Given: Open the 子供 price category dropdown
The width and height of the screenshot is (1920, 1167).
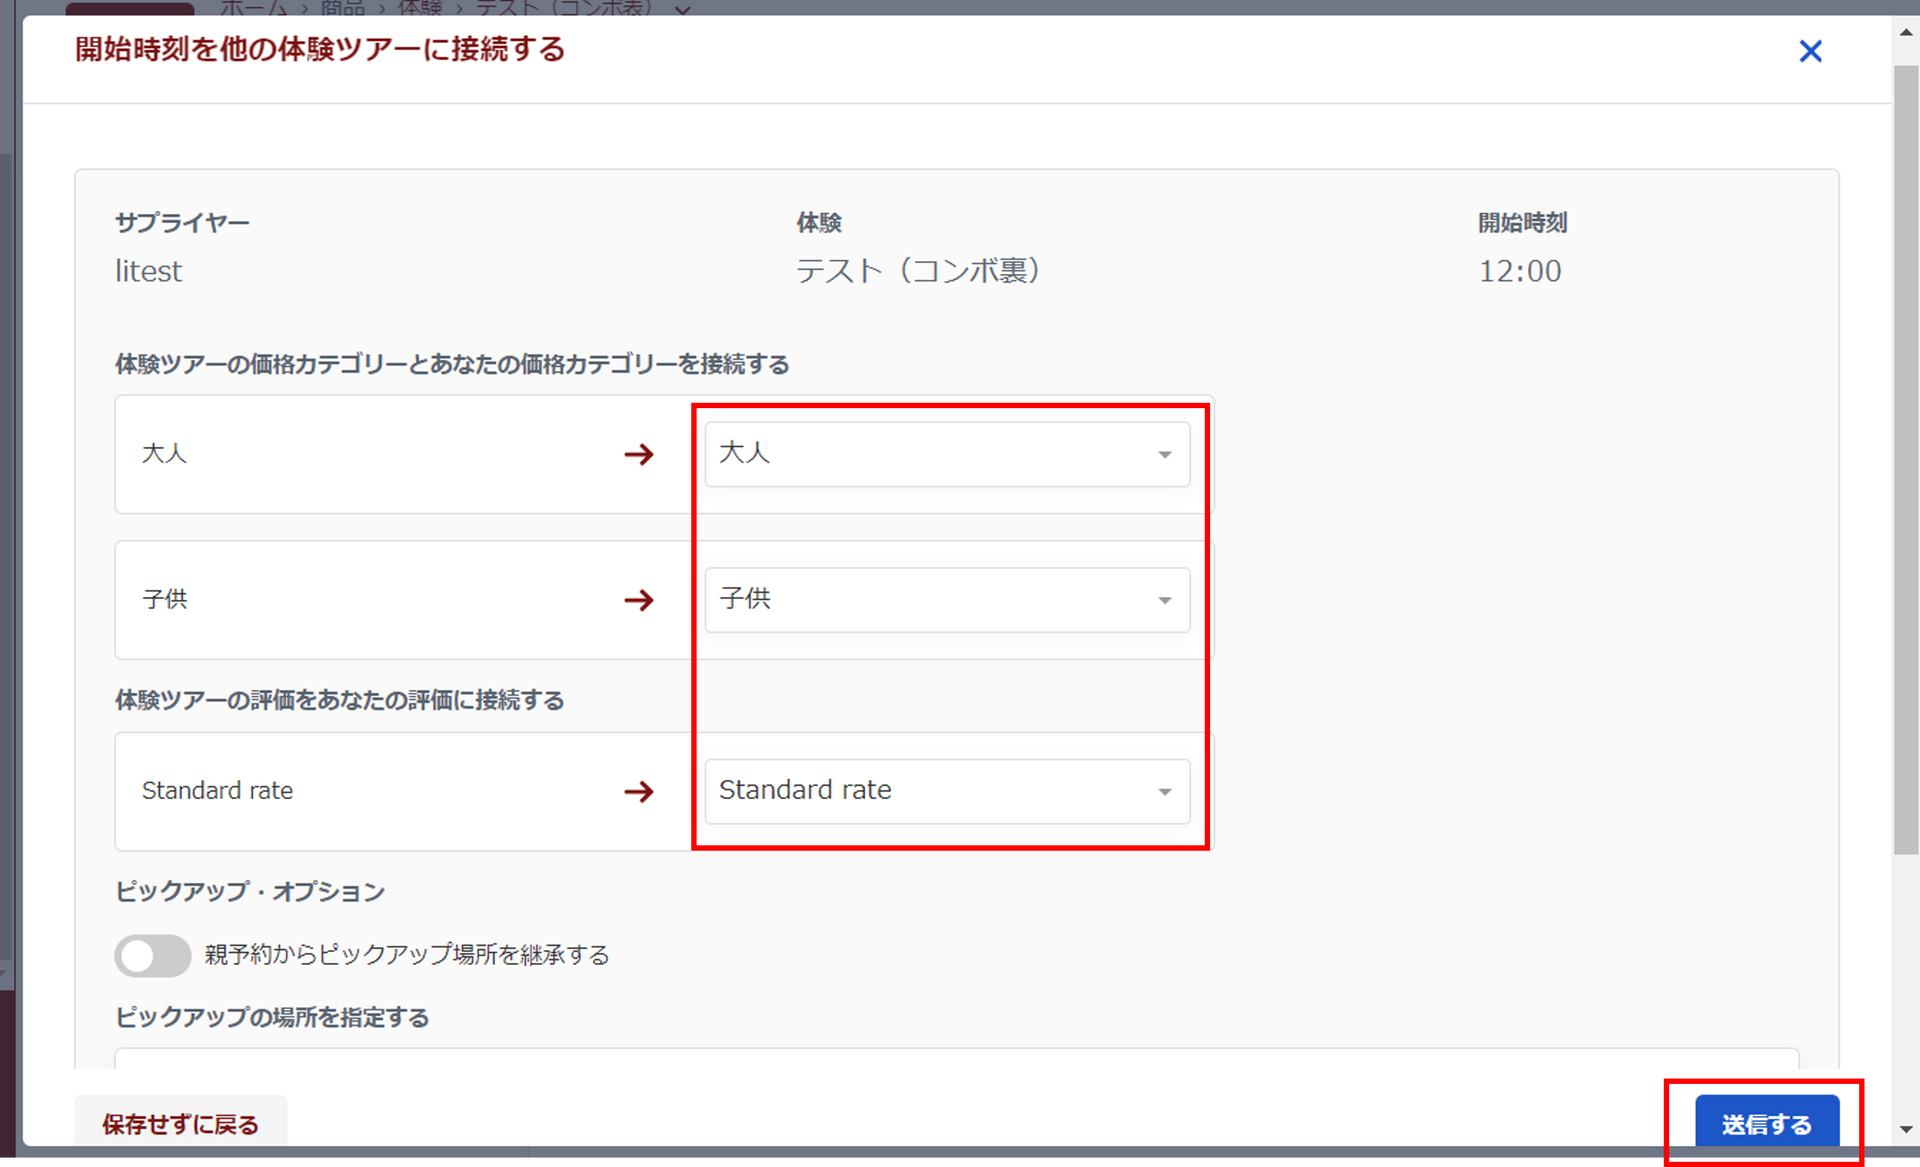Looking at the screenshot, I should coord(947,600).
